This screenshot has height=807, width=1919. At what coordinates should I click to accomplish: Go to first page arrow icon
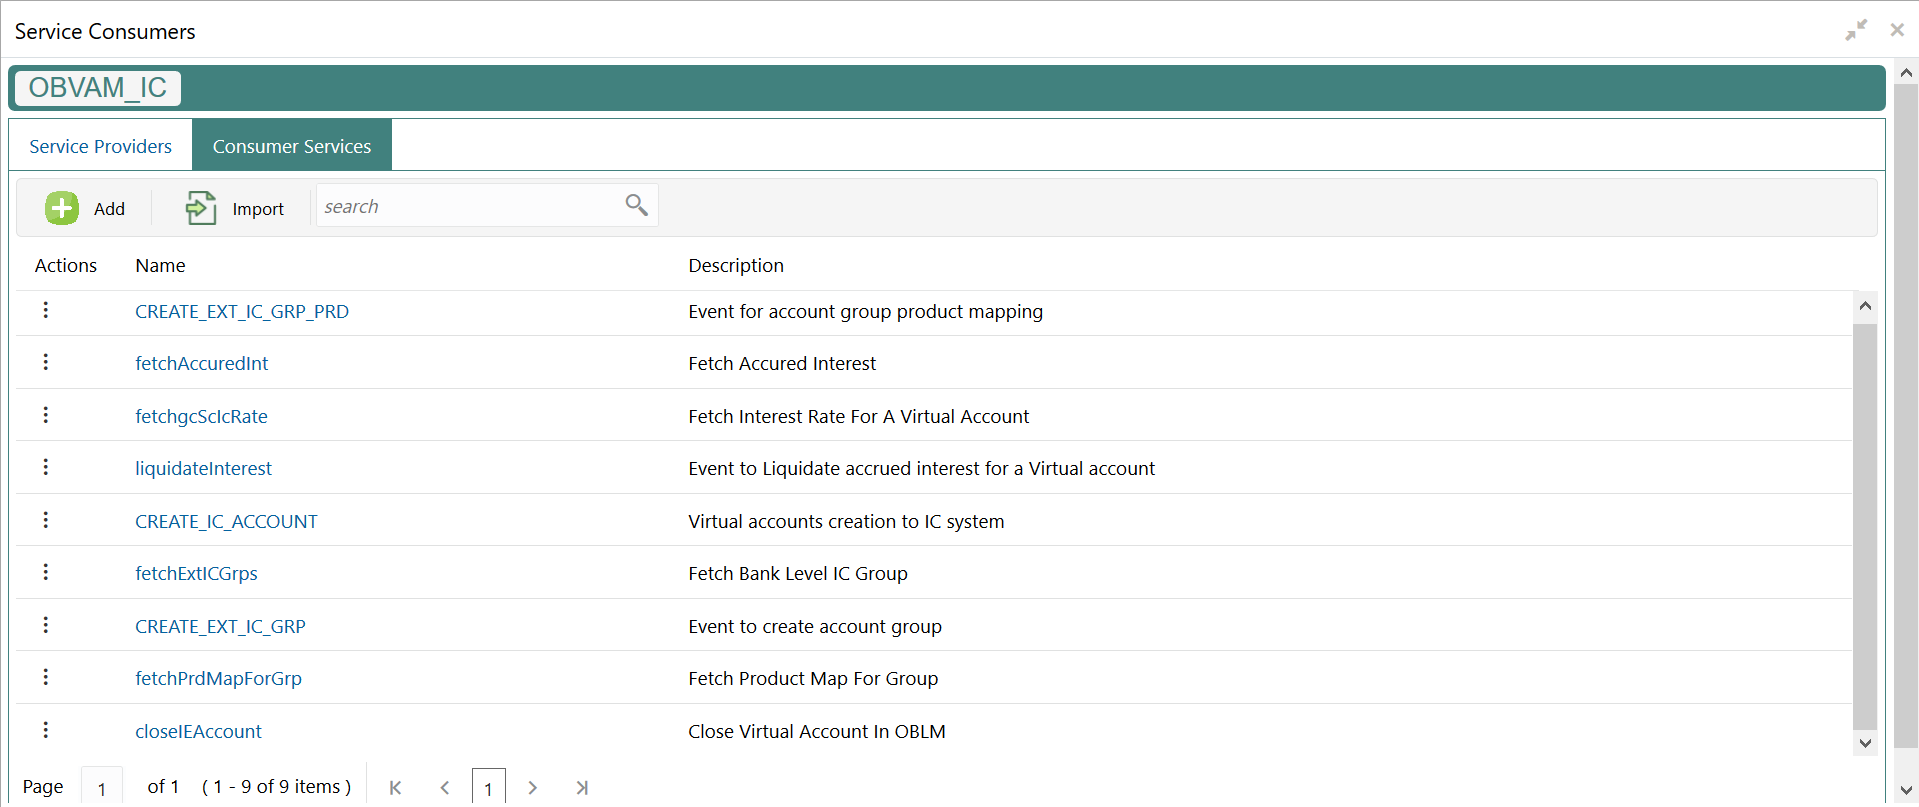click(396, 788)
